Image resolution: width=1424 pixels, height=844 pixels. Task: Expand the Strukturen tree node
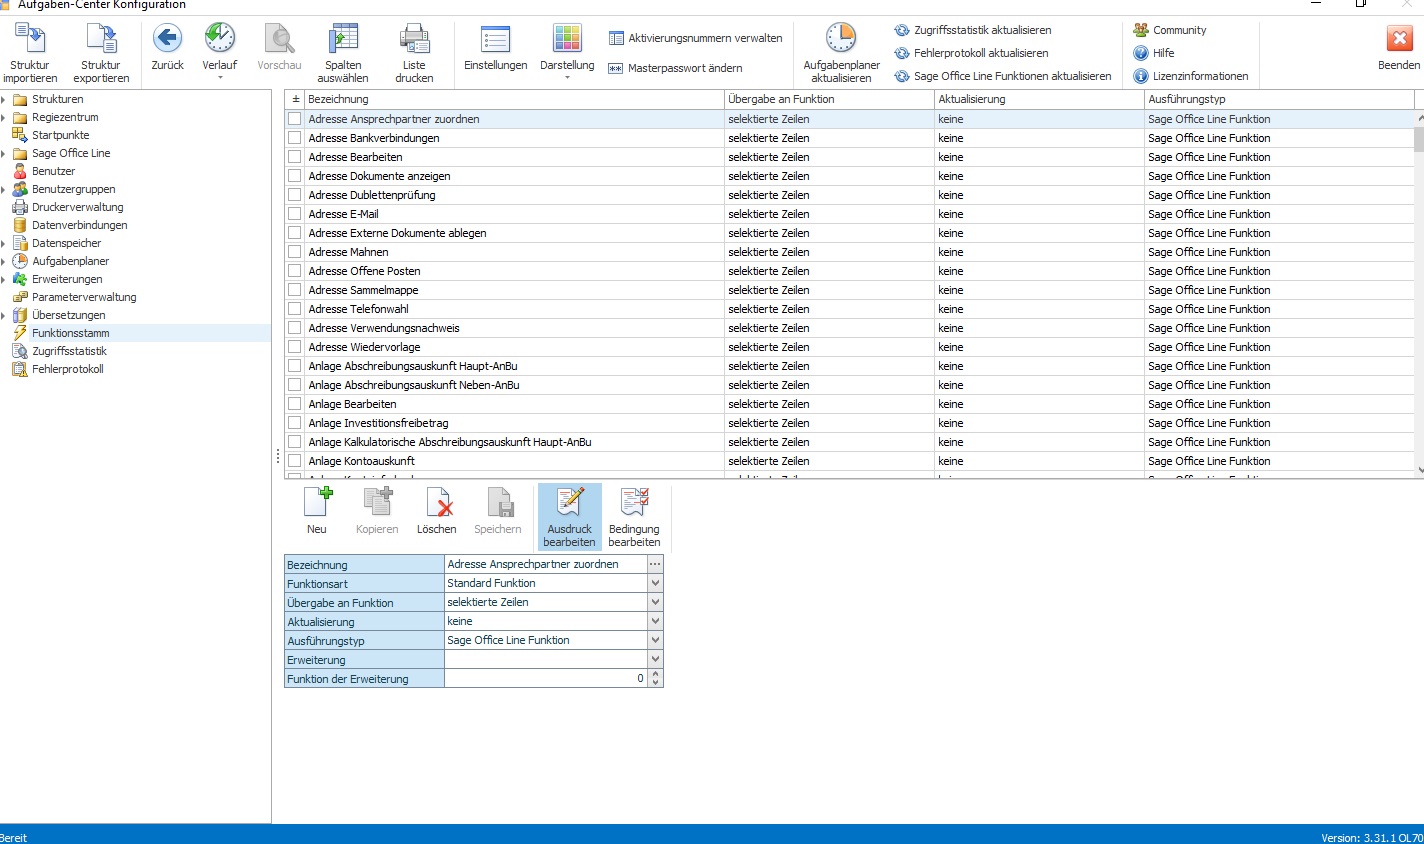(x=4, y=99)
